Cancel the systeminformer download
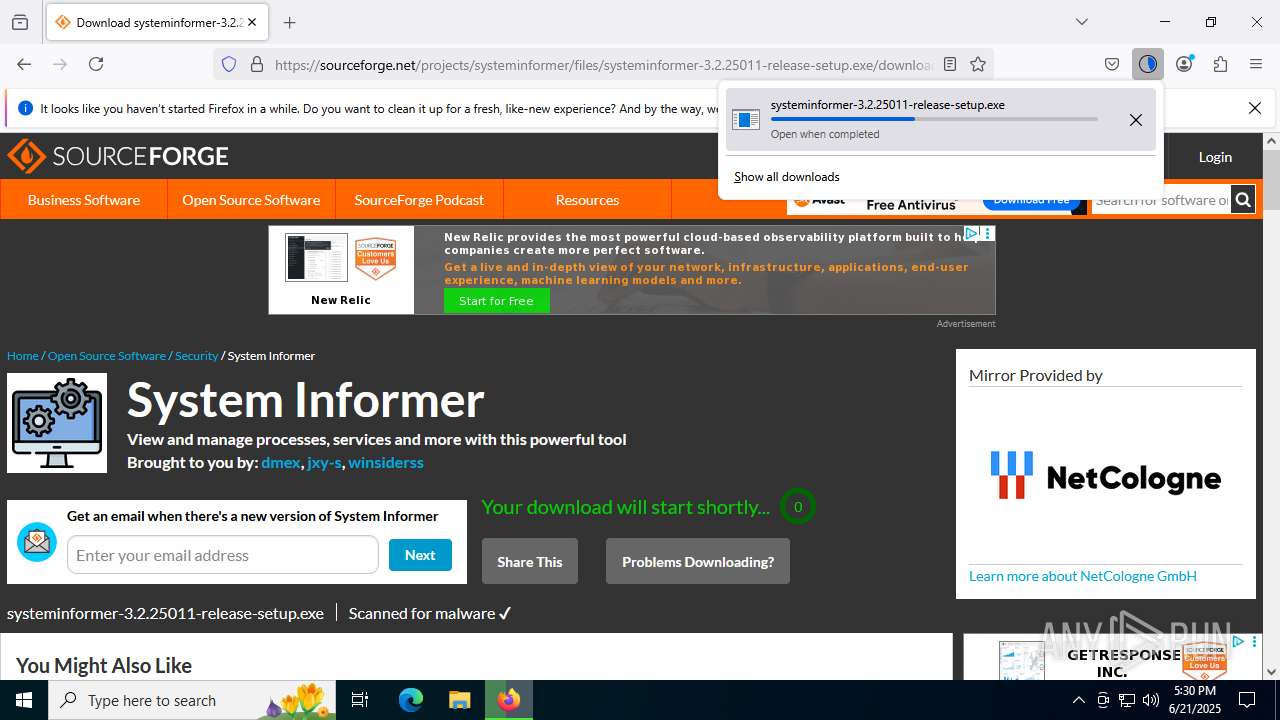The width and height of the screenshot is (1280, 720). 1136,120
